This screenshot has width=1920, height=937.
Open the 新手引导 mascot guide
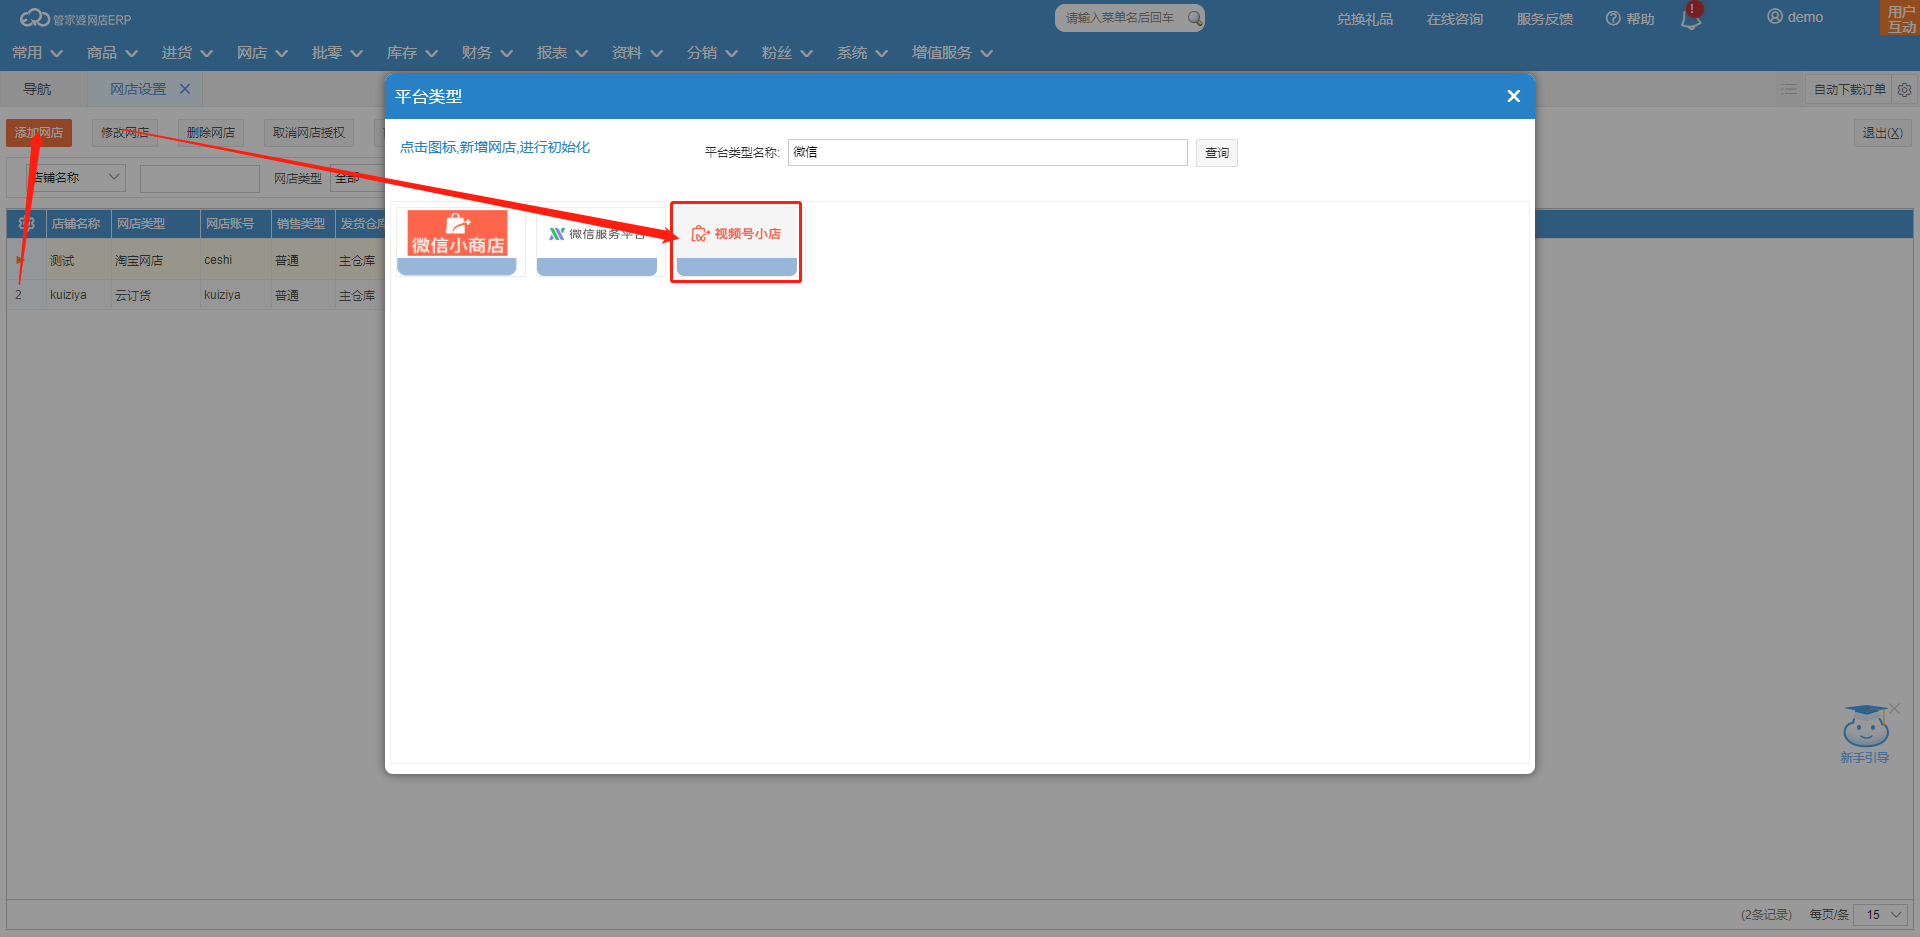1865,735
